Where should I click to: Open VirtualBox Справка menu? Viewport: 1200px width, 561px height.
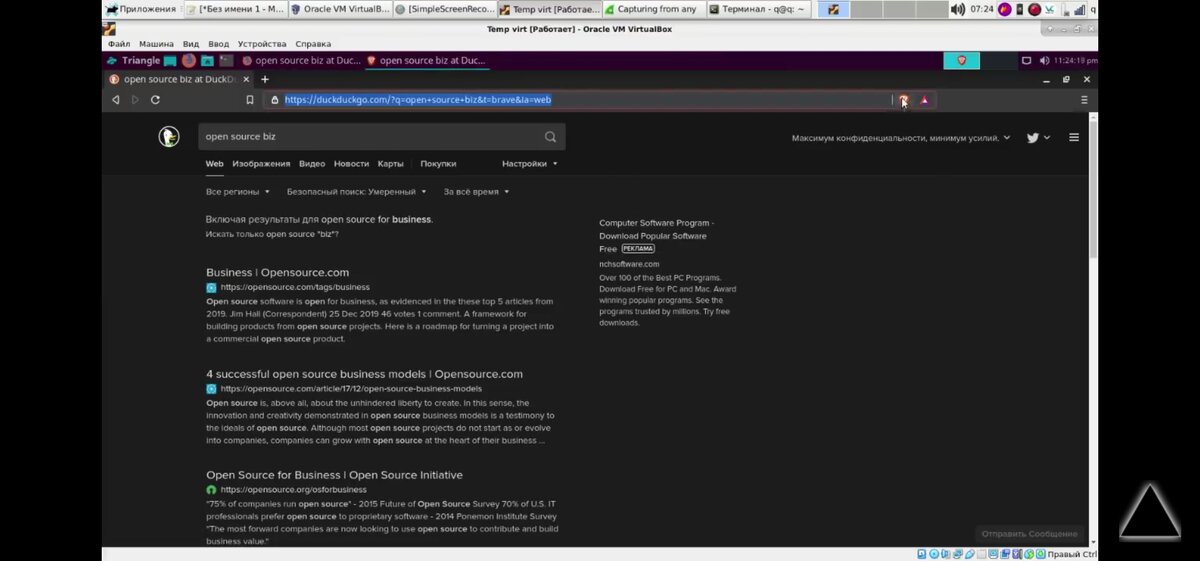point(313,44)
